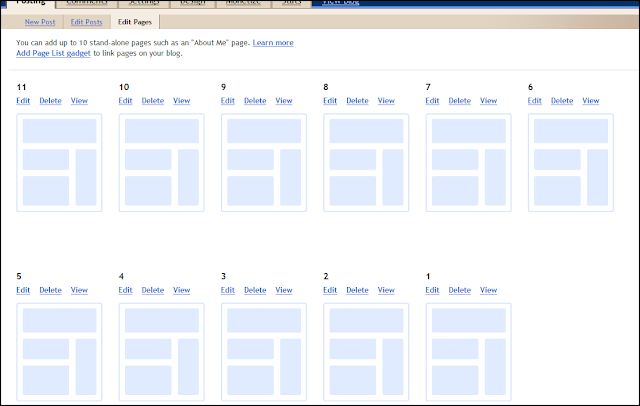Viewport: 640px width, 406px height.
Task: Open the Learn more link
Action: [x=273, y=42]
